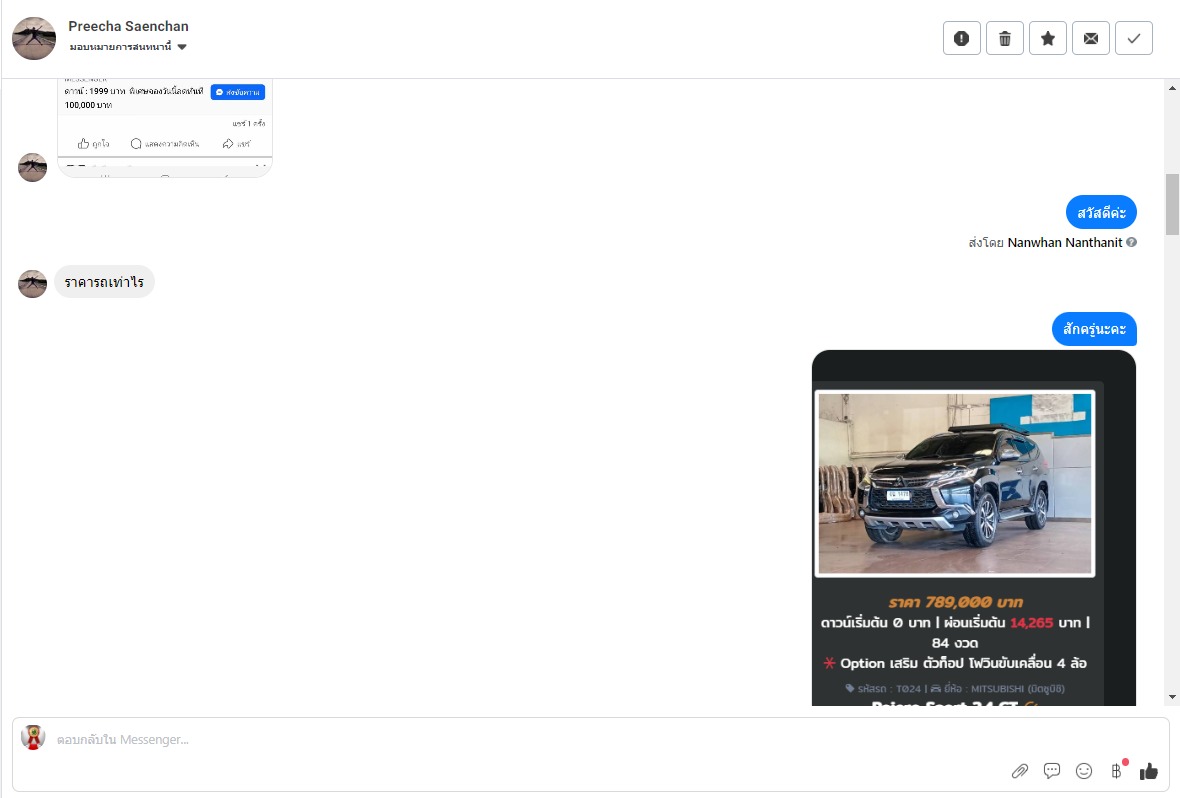Click sender avatar beside "ราคารถเท่าไร" message
1180x798 pixels.
coord(32,283)
